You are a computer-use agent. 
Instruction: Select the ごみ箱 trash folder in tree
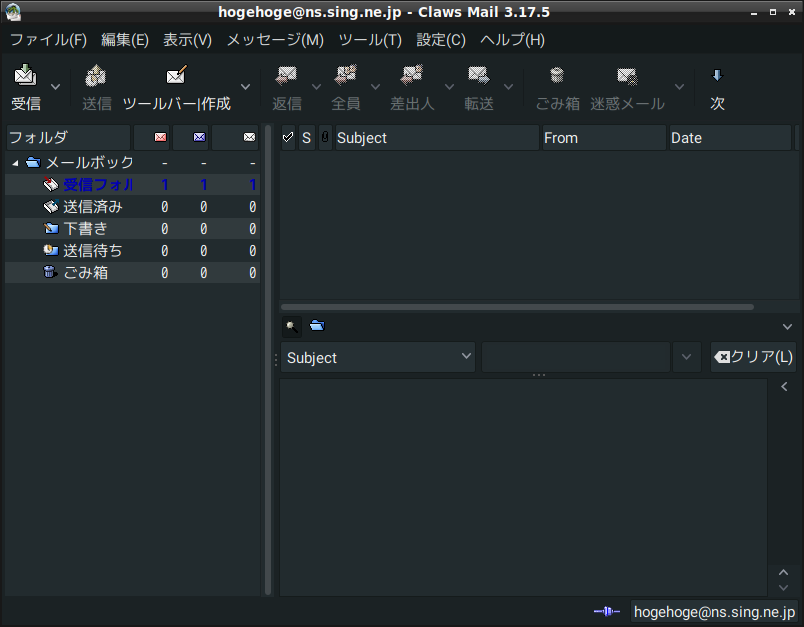pyautogui.click(x=132, y=273)
